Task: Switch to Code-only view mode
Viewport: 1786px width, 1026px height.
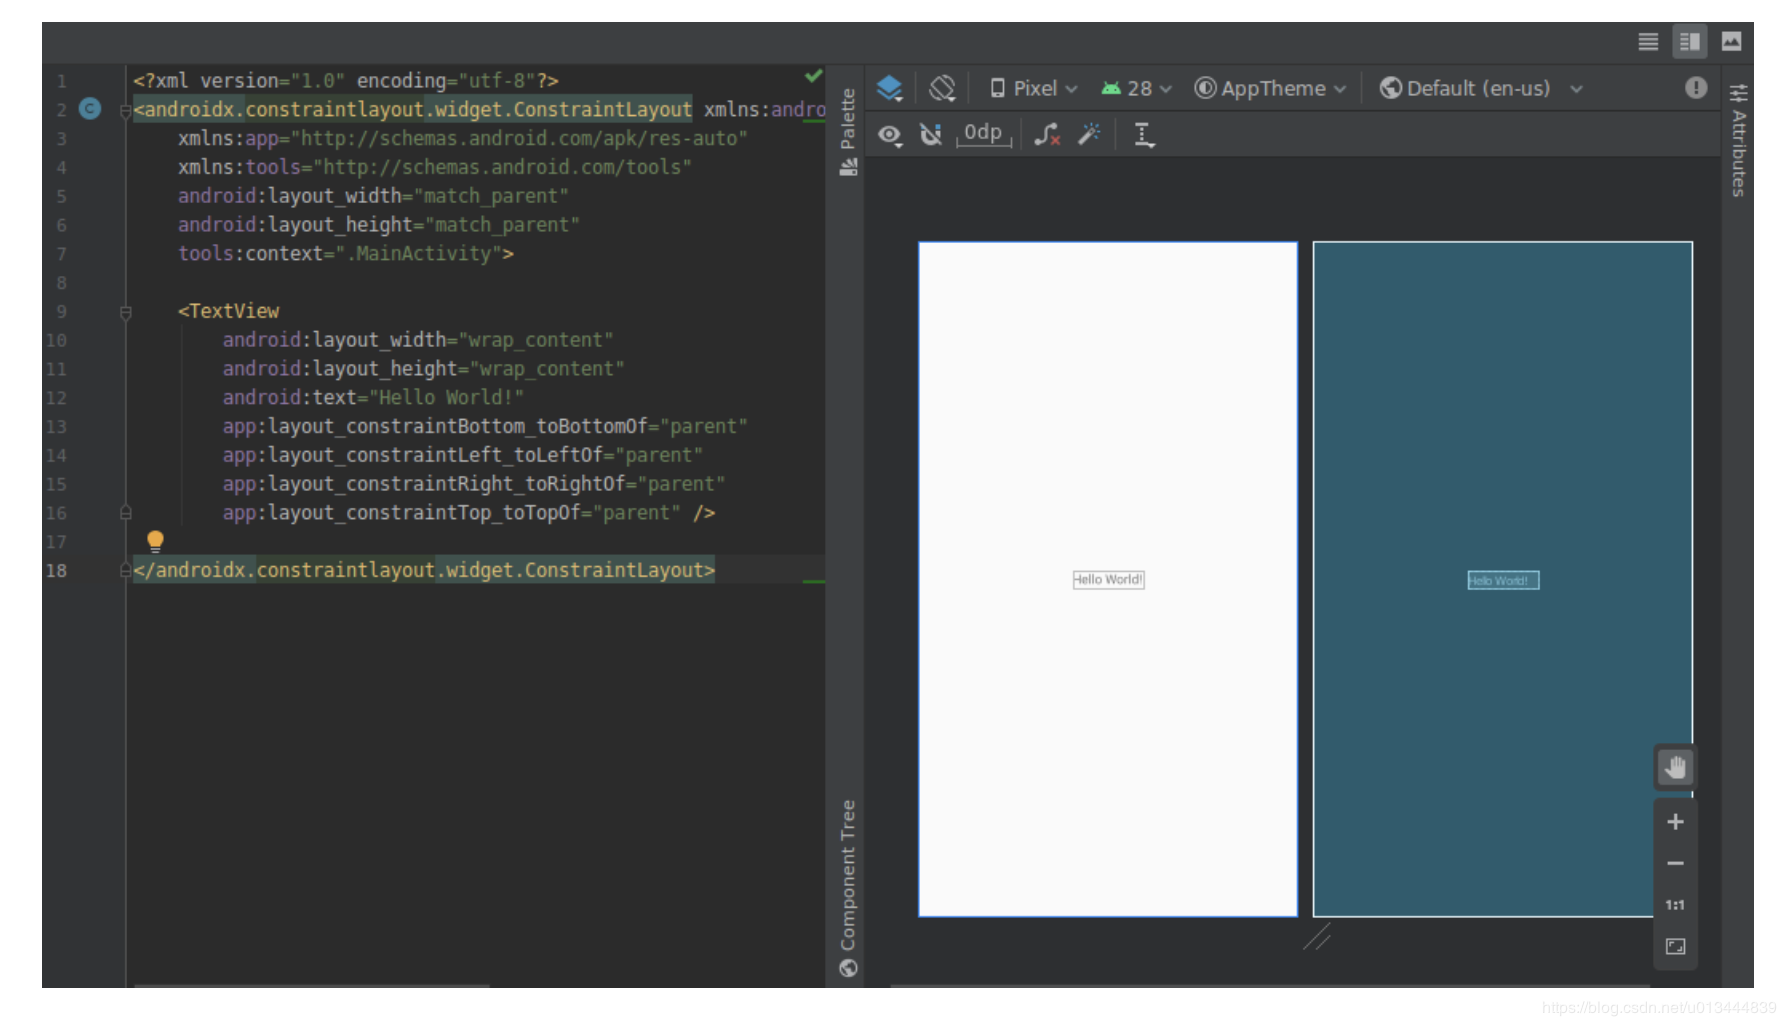Action: point(1648,41)
